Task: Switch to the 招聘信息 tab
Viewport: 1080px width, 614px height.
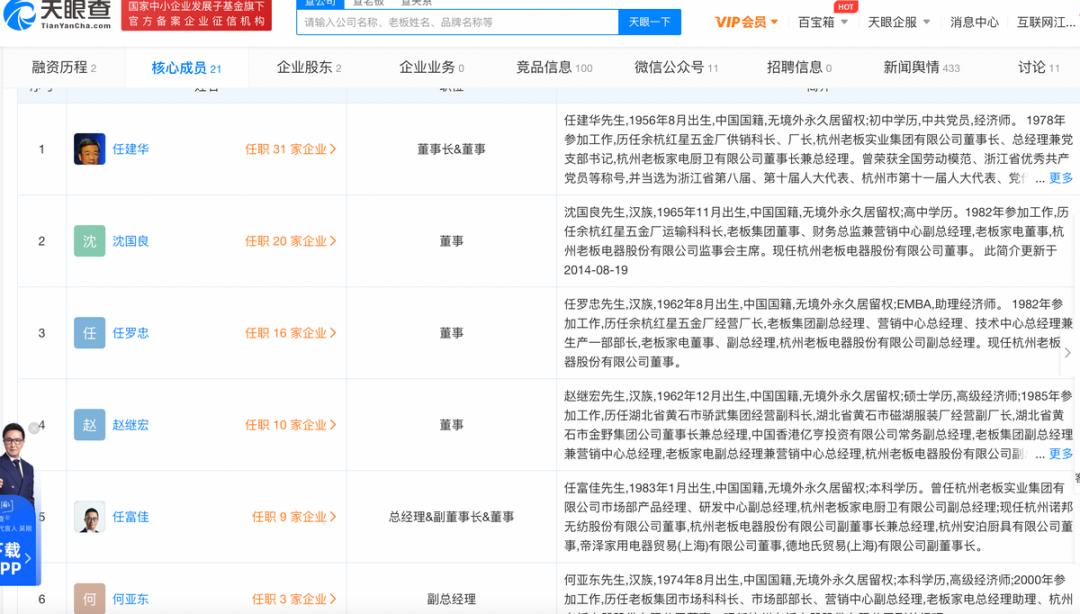Action: (799, 68)
